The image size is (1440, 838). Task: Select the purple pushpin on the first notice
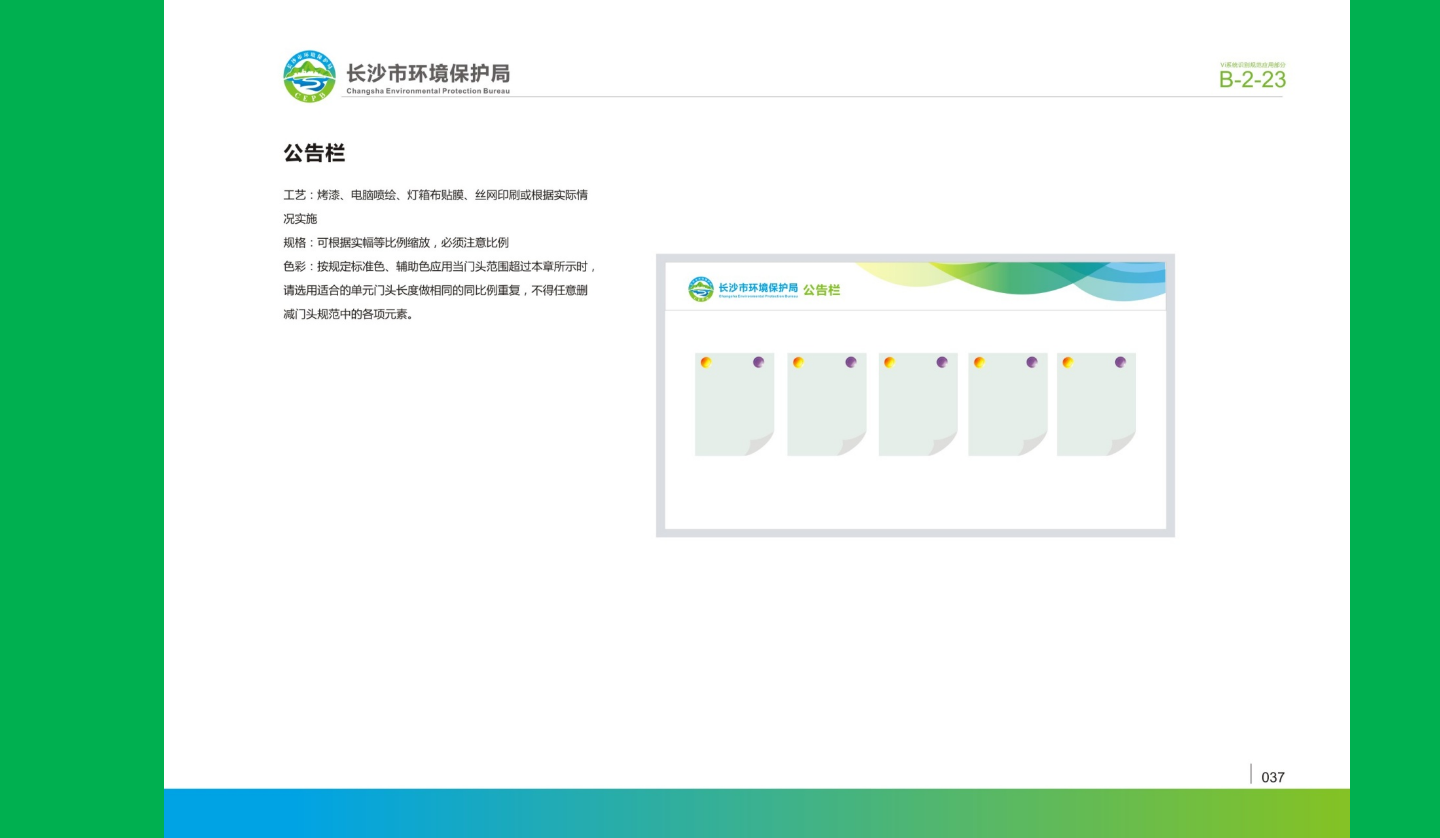[759, 363]
